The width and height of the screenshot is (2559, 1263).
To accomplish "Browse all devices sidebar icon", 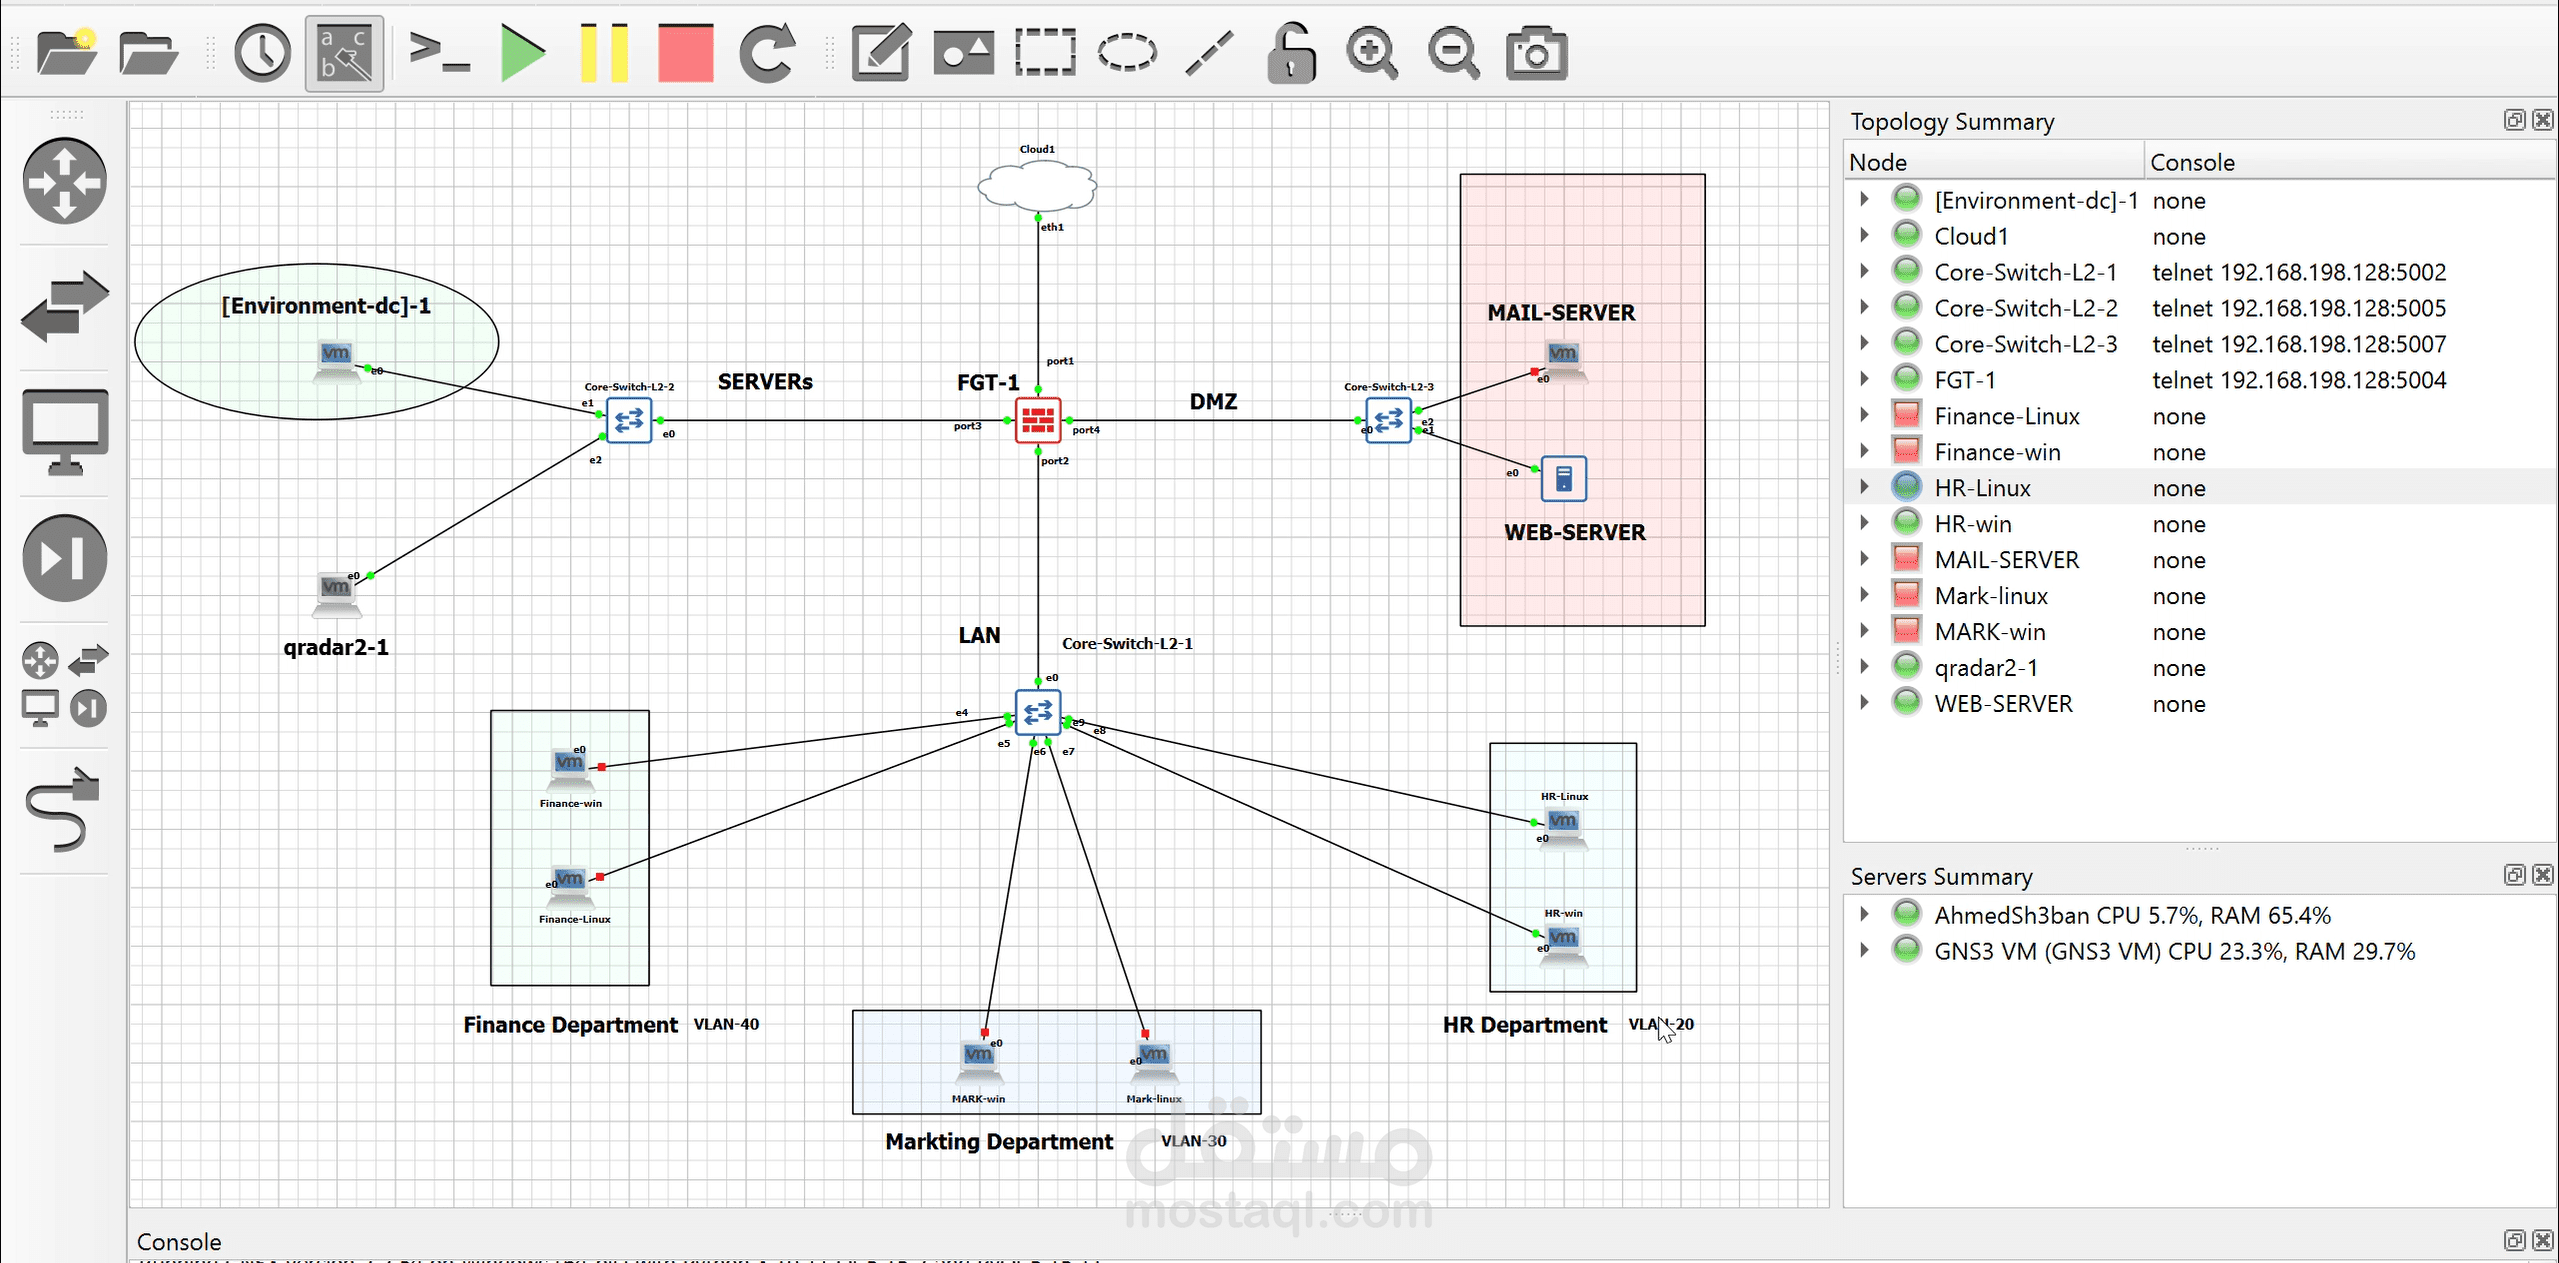I will pyautogui.click(x=65, y=684).
